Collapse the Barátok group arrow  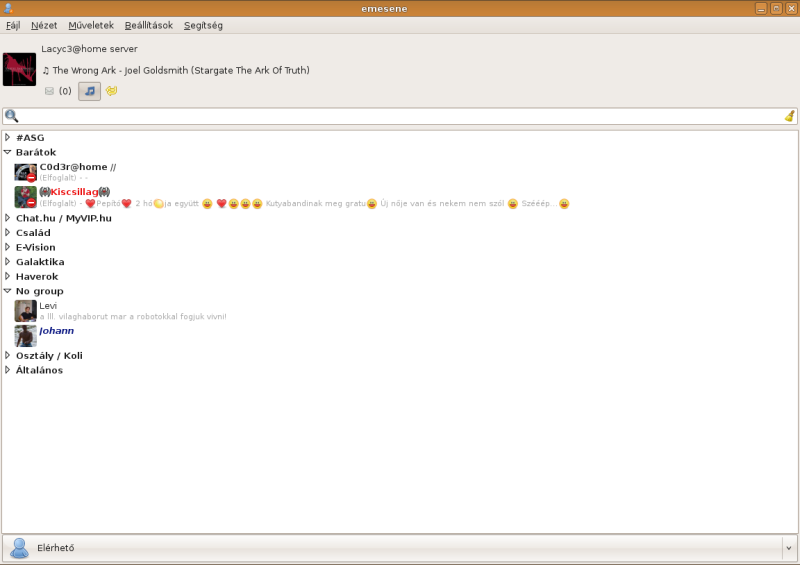pyautogui.click(x=7, y=152)
